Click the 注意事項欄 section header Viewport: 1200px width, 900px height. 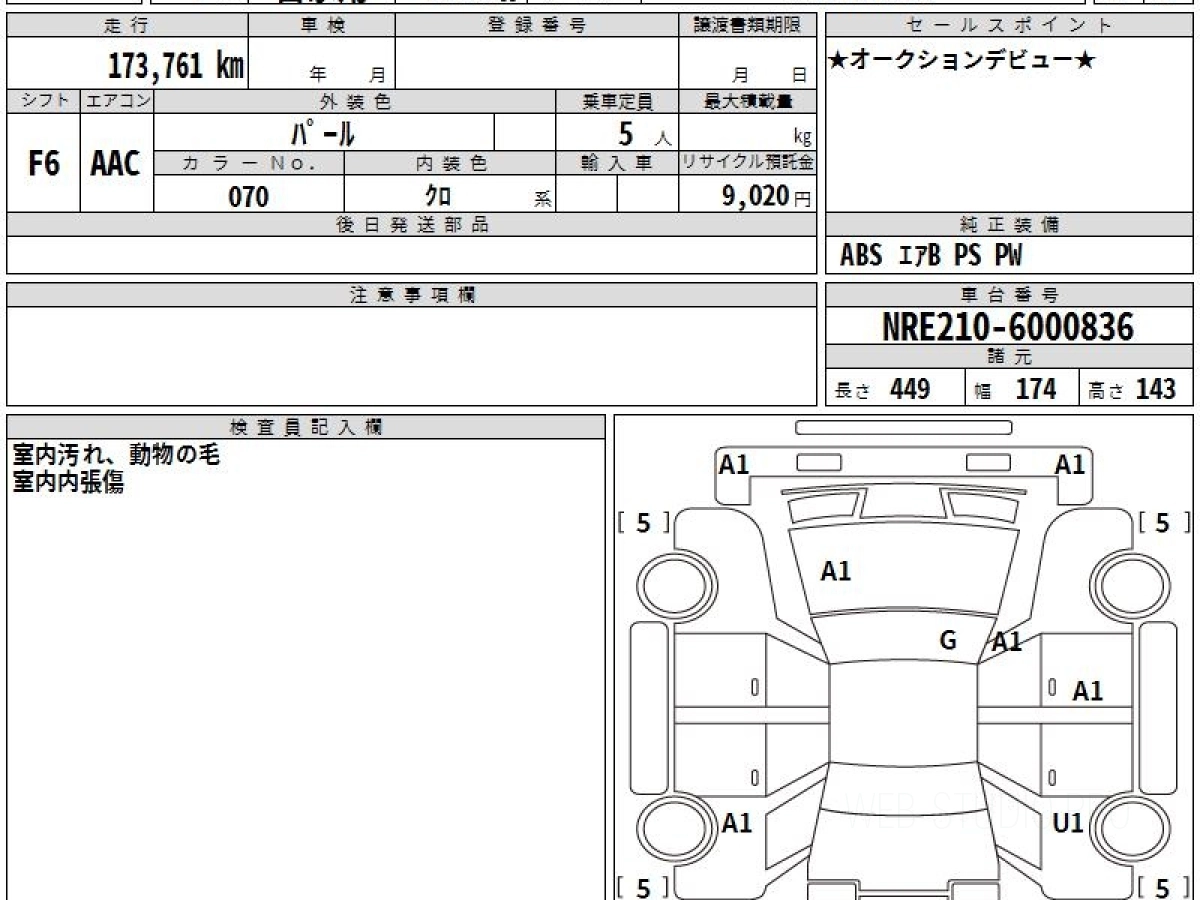[411, 295]
